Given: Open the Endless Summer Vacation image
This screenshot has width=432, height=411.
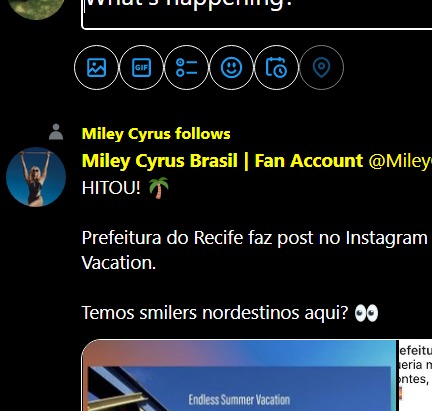Looking at the screenshot, I should pos(240,375).
